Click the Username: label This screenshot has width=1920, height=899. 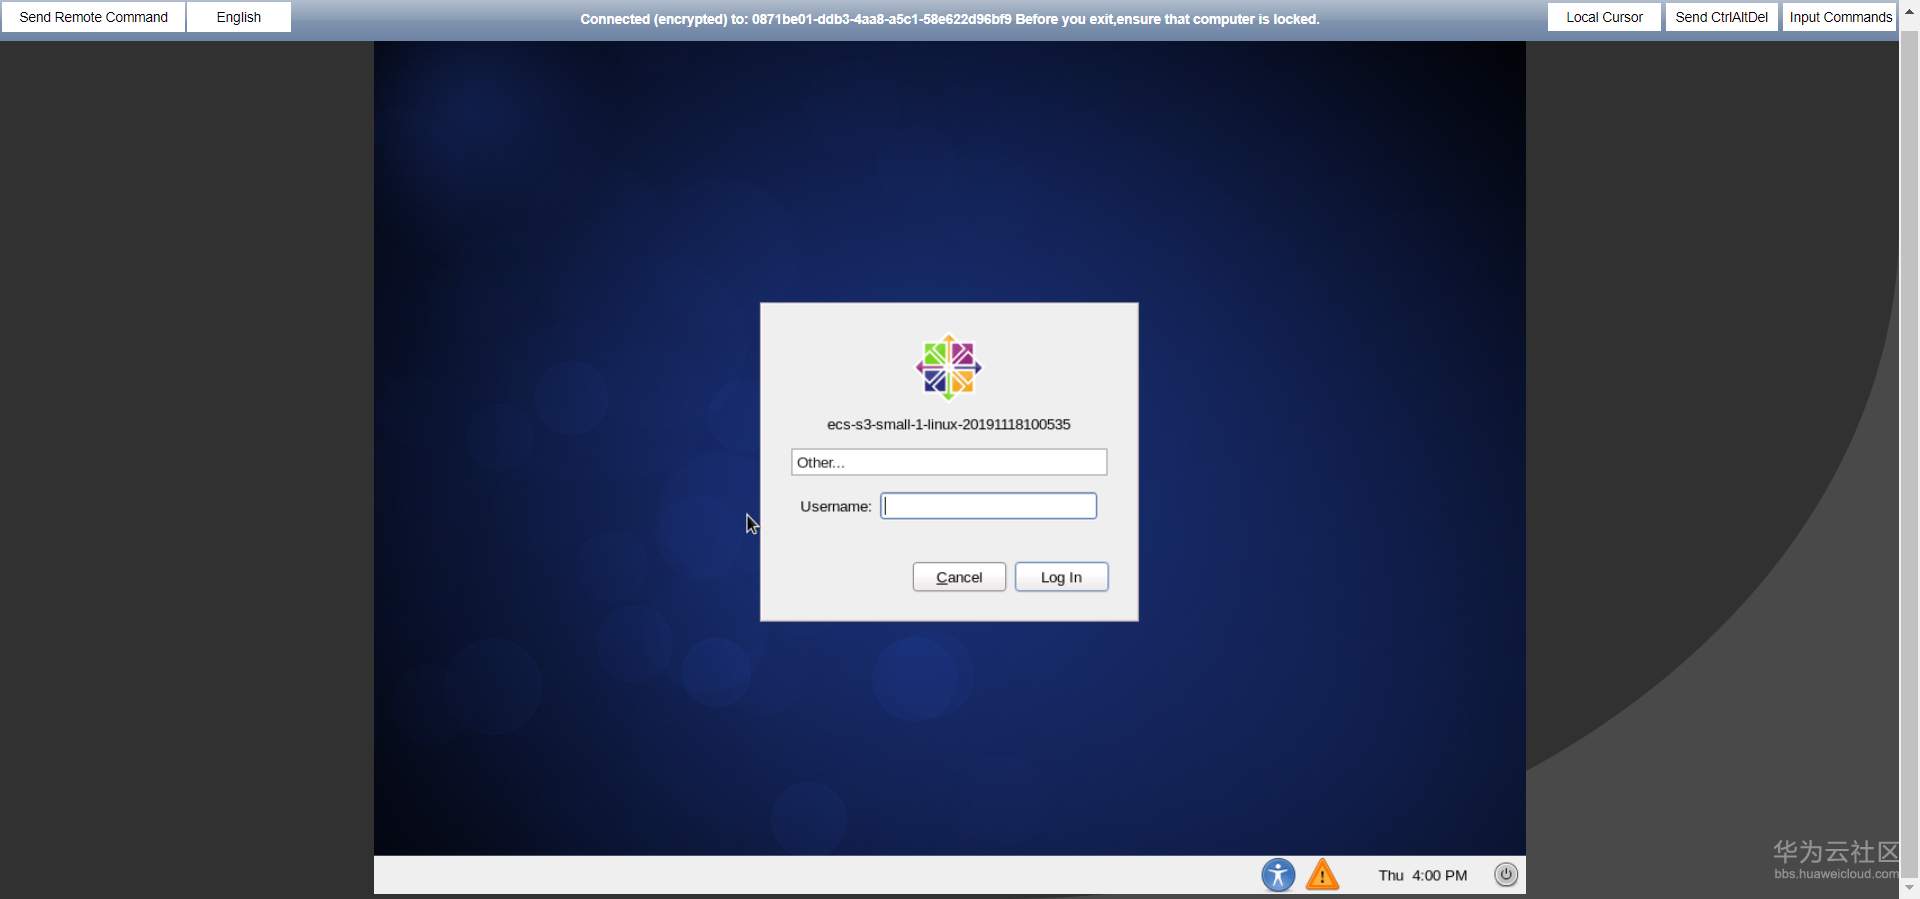836,506
